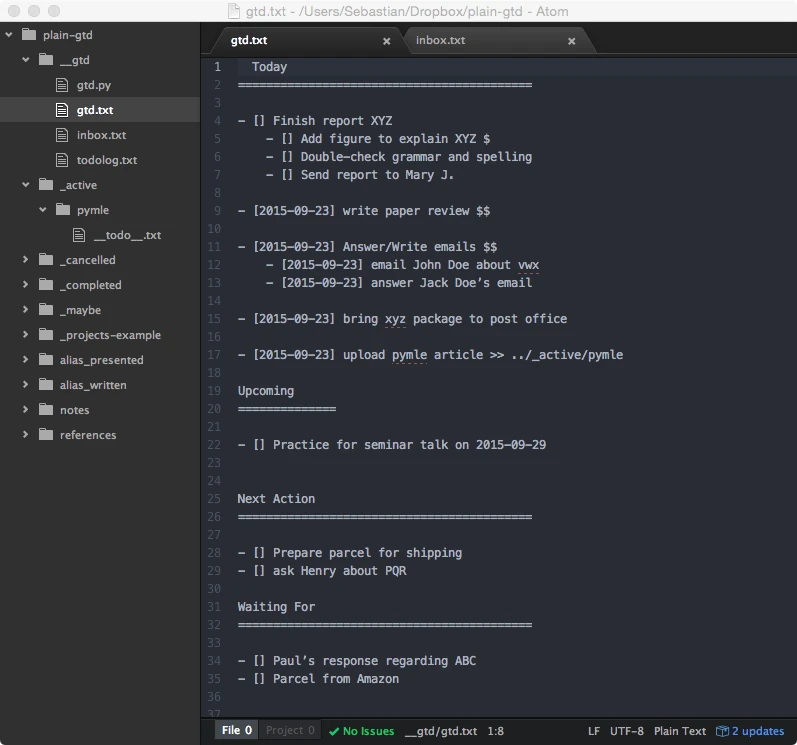Screen dimensions: 797x745
Task: Close the inbox.txt tab
Action: click(x=571, y=41)
